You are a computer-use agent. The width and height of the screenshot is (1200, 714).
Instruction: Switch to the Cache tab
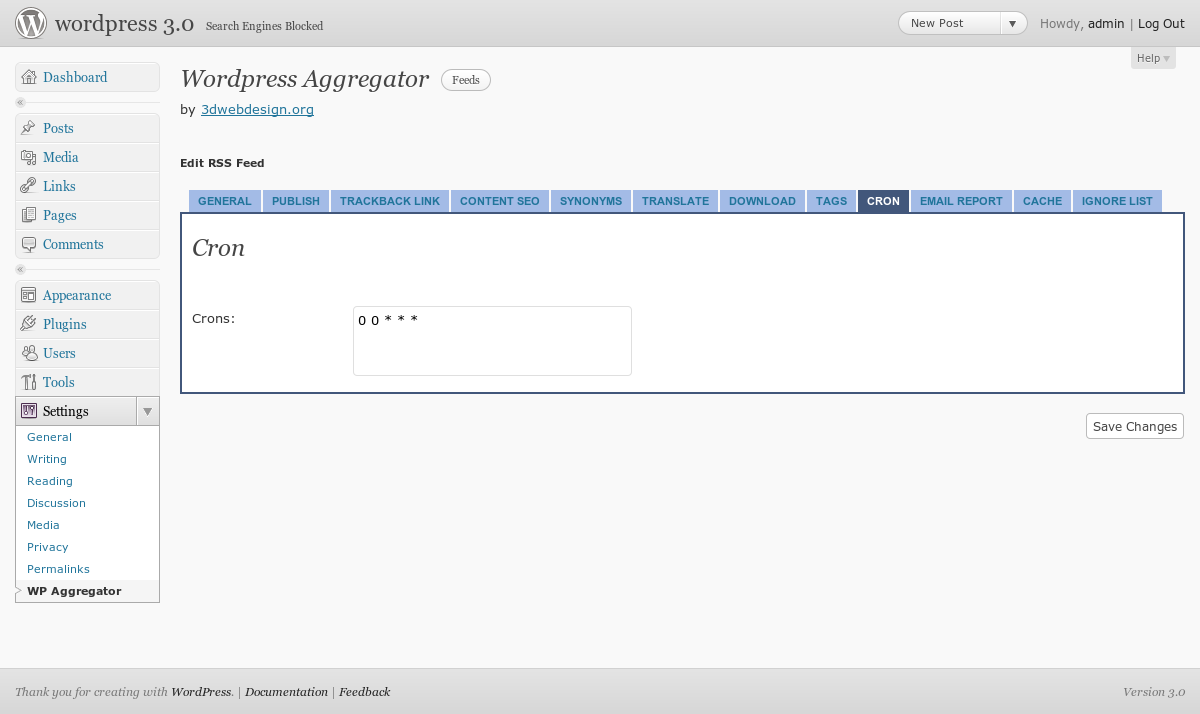(1042, 201)
